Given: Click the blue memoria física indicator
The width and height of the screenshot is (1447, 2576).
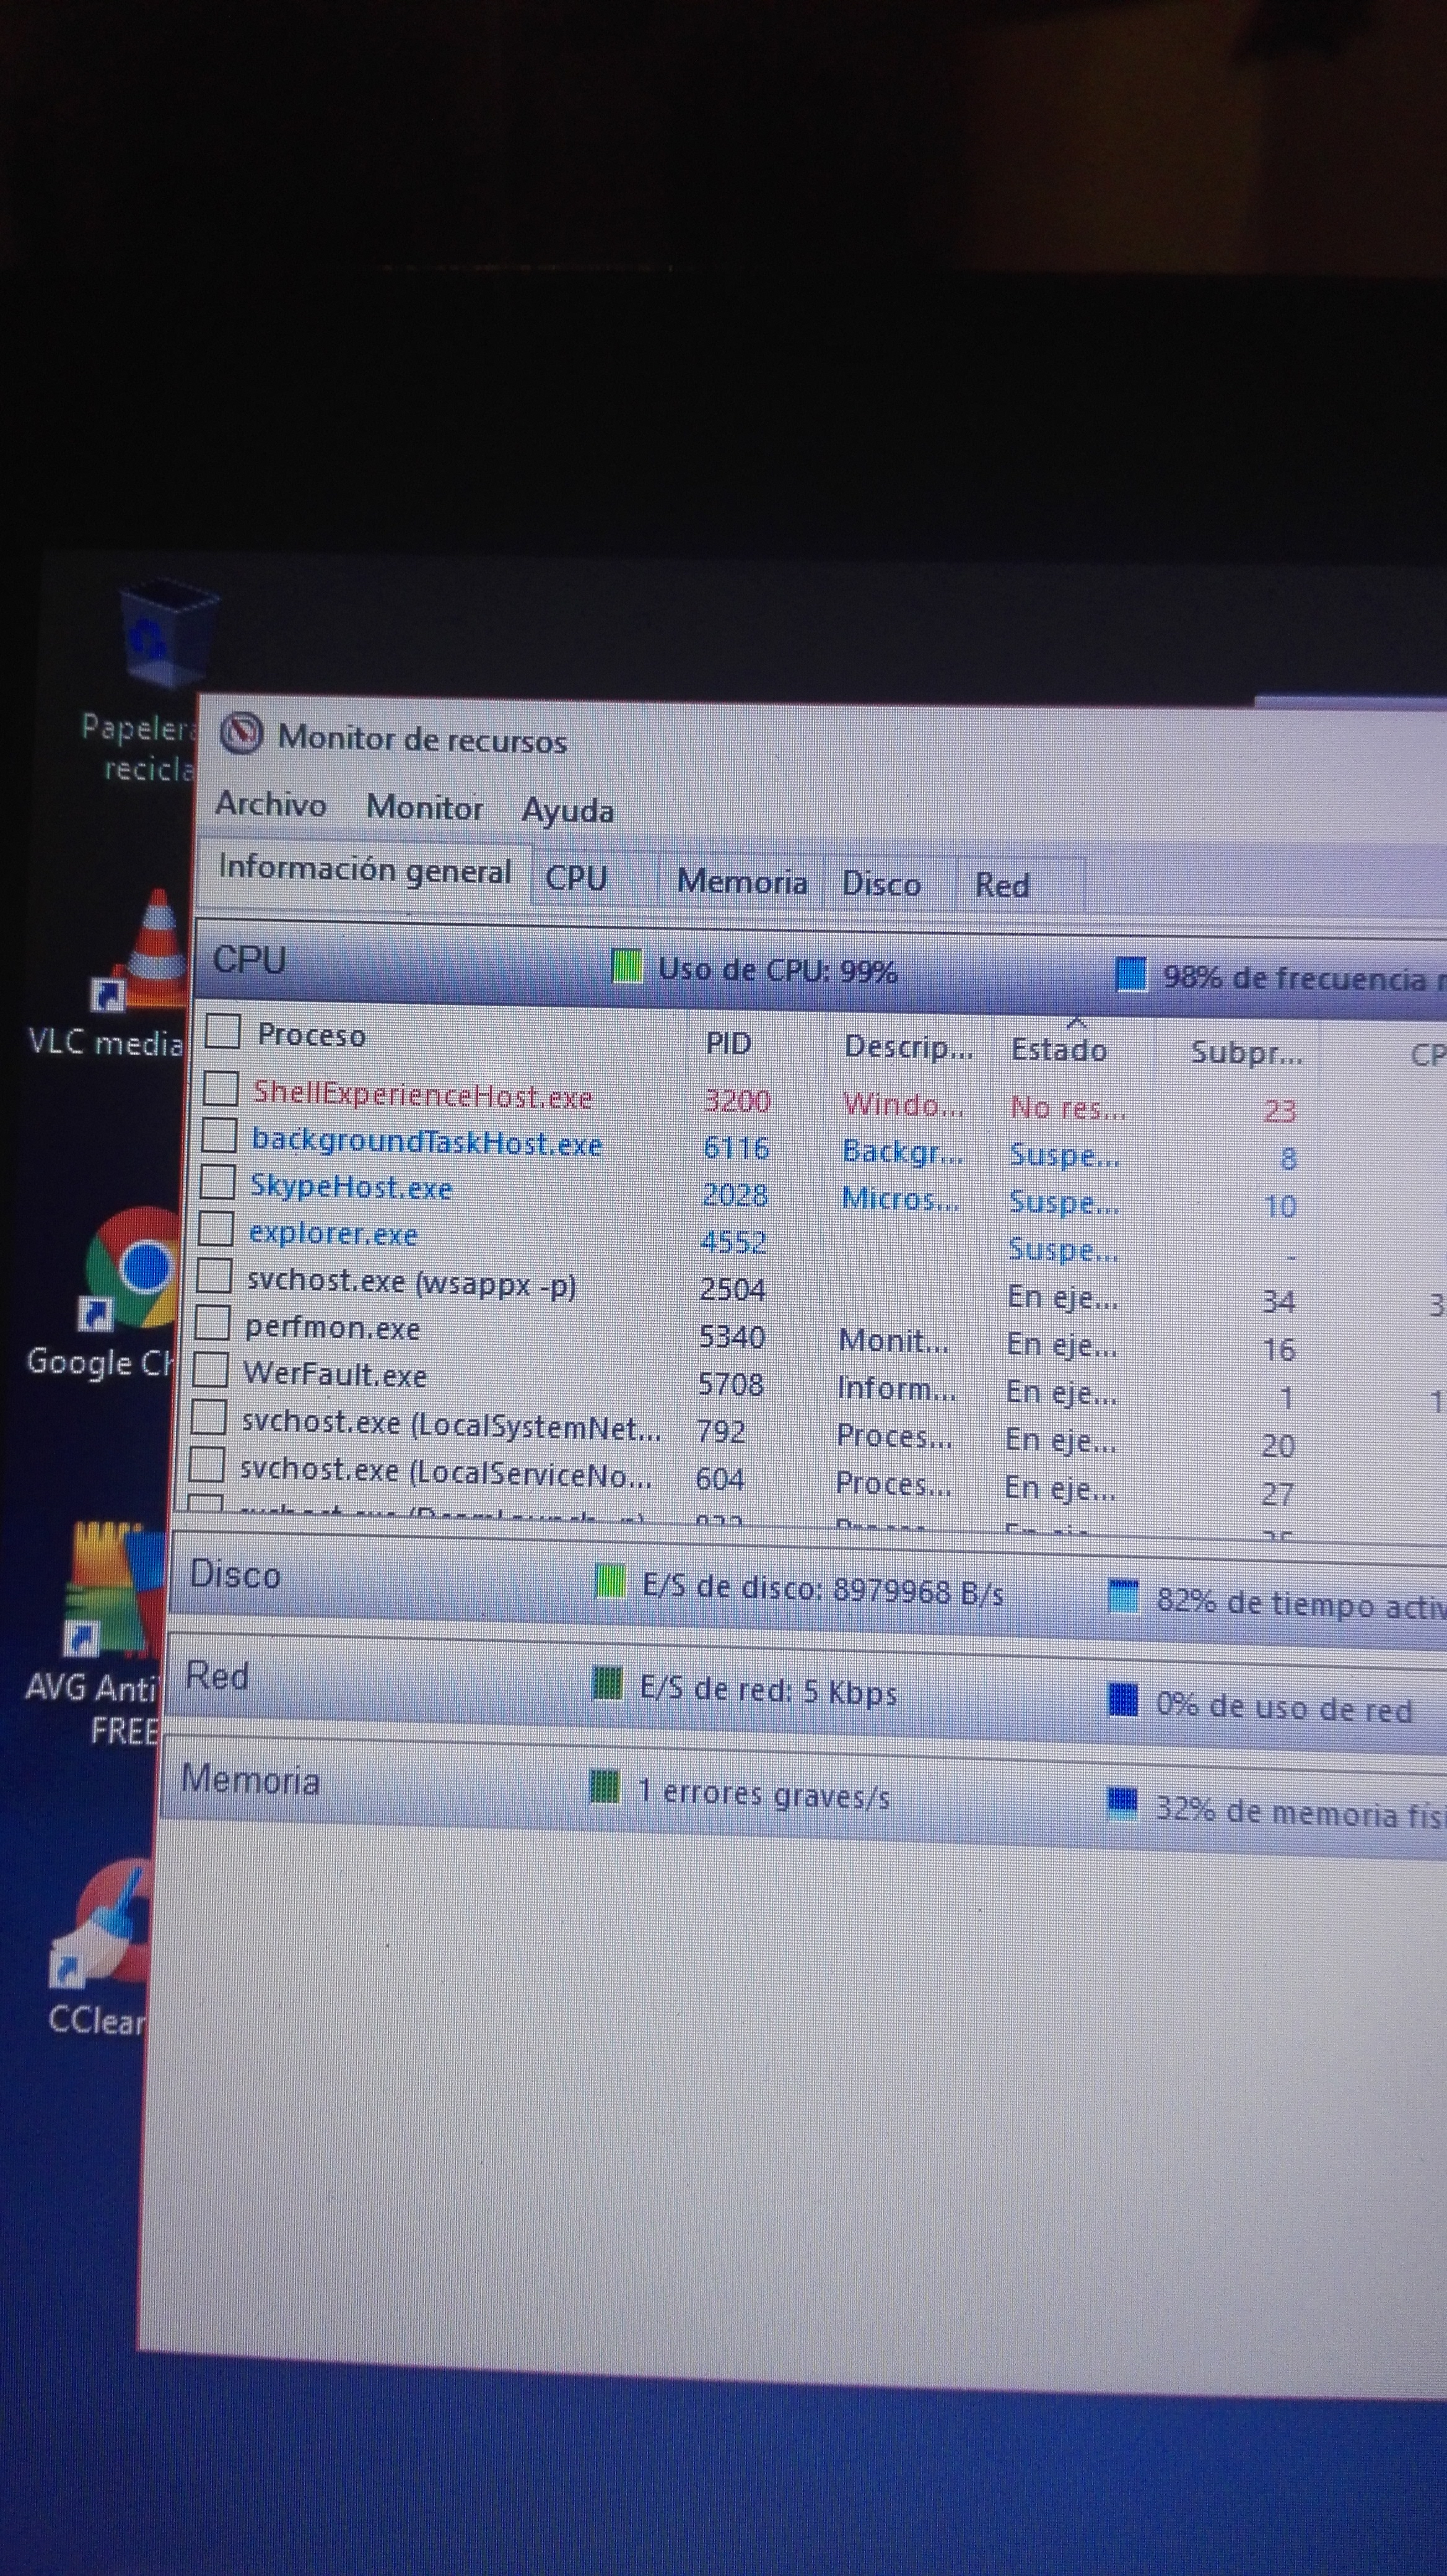Looking at the screenshot, I should tap(1123, 1802).
